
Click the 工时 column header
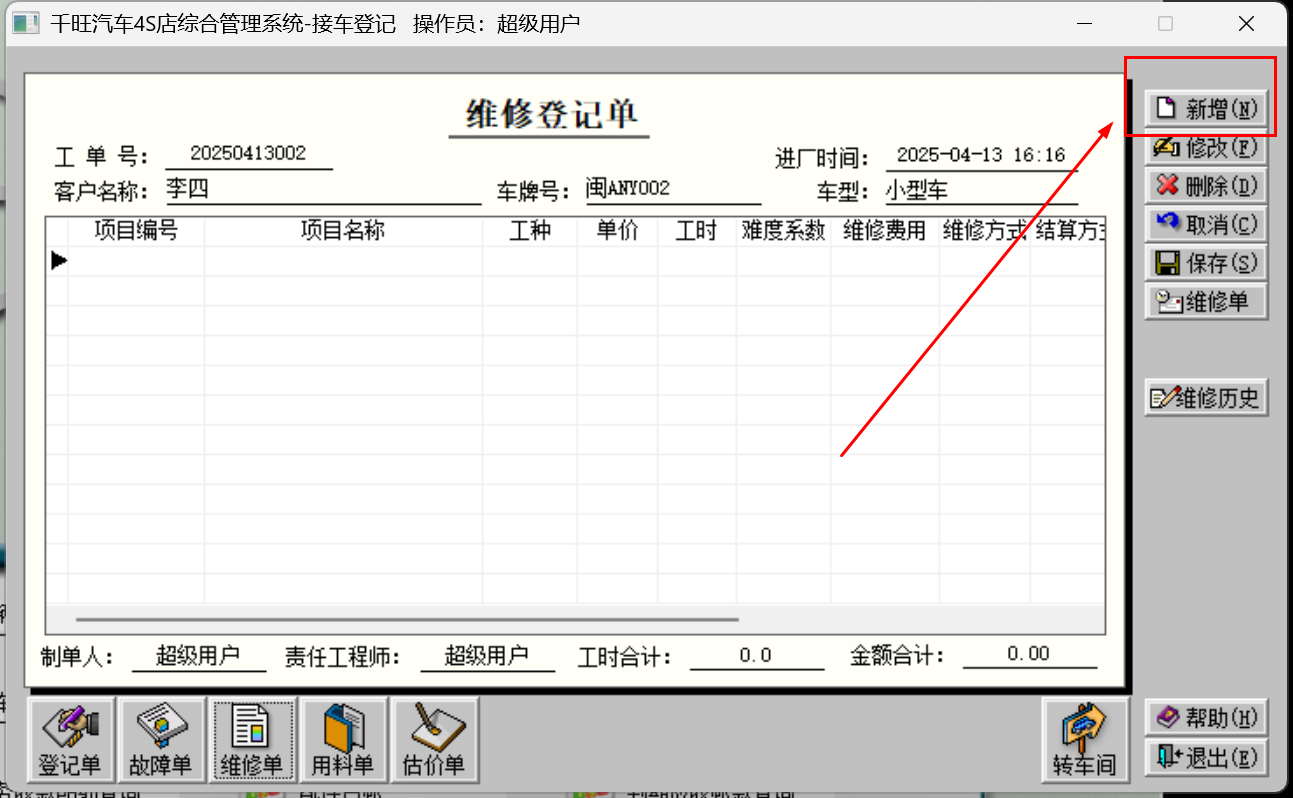point(697,231)
